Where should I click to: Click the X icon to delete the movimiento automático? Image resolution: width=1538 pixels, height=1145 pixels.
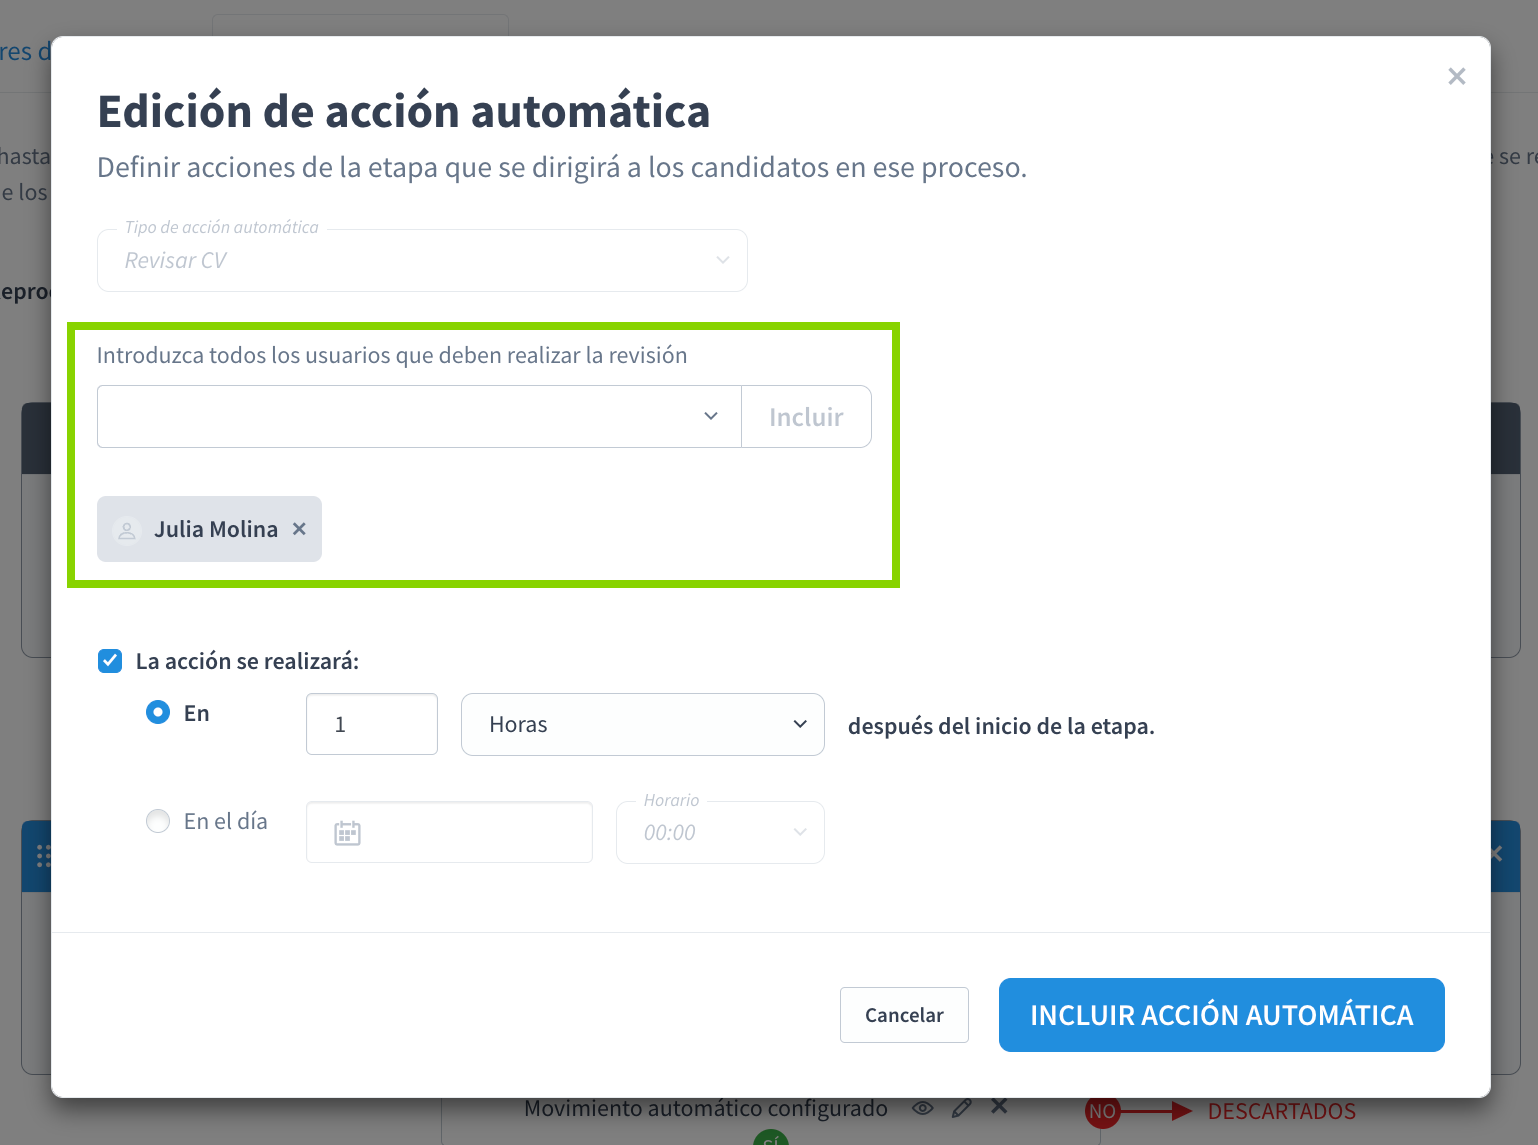pos(999,1107)
